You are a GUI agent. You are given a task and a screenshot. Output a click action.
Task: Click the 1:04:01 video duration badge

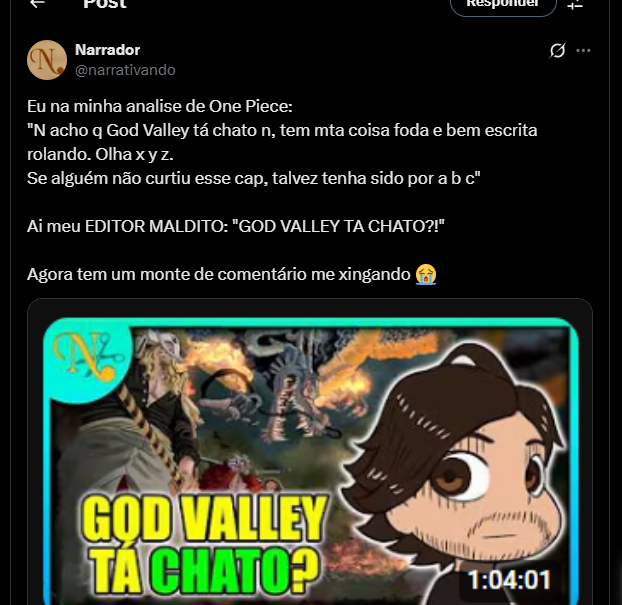[x=509, y=580]
